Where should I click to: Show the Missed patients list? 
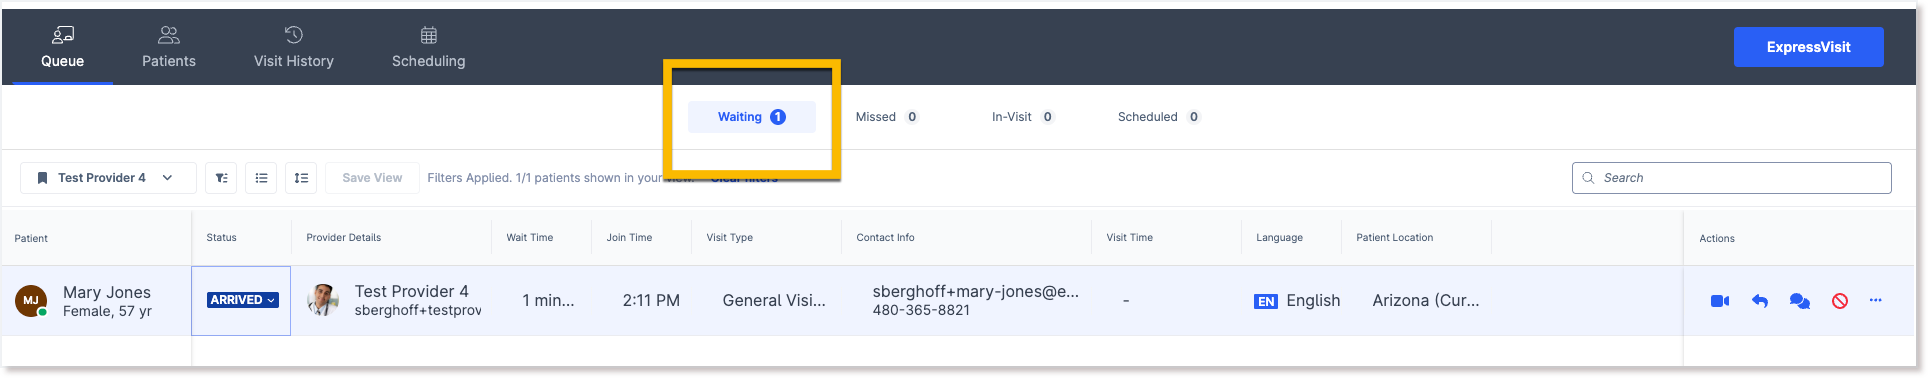tap(887, 117)
